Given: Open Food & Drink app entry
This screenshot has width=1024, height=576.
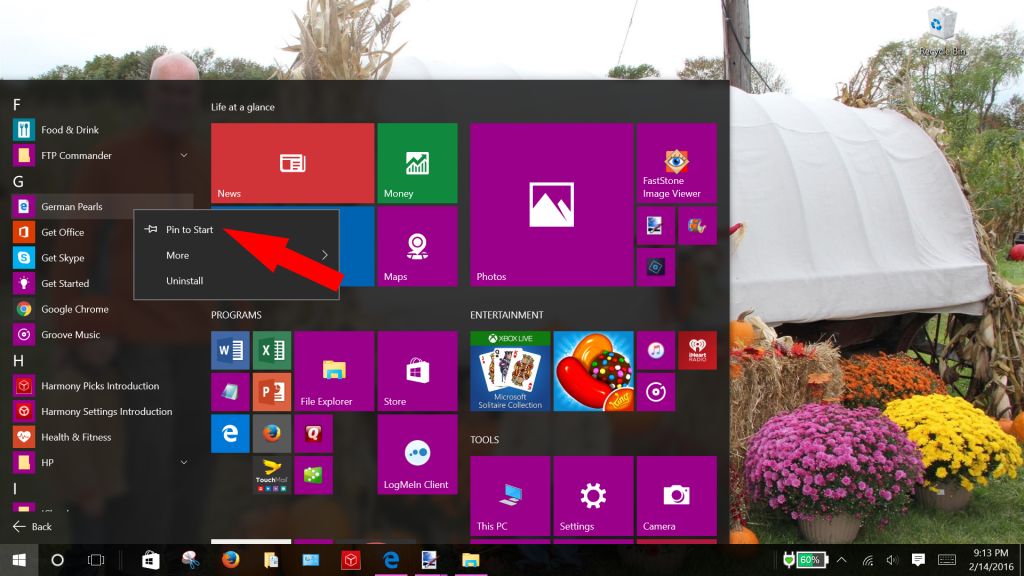Looking at the screenshot, I should pyautogui.click(x=103, y=130).
